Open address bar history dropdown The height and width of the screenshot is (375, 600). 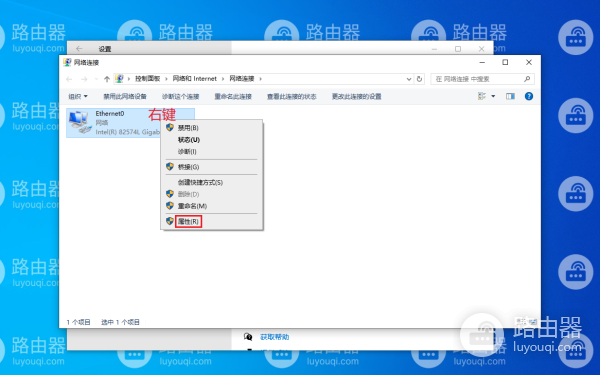click(409, 79)
